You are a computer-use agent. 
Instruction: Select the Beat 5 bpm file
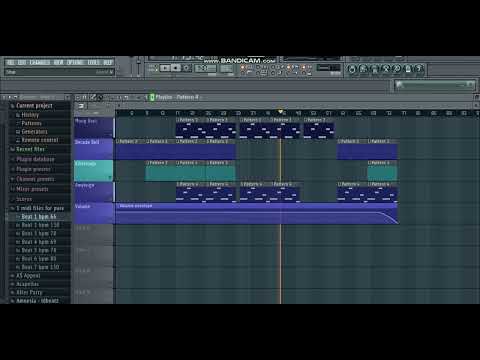(39, 250)
